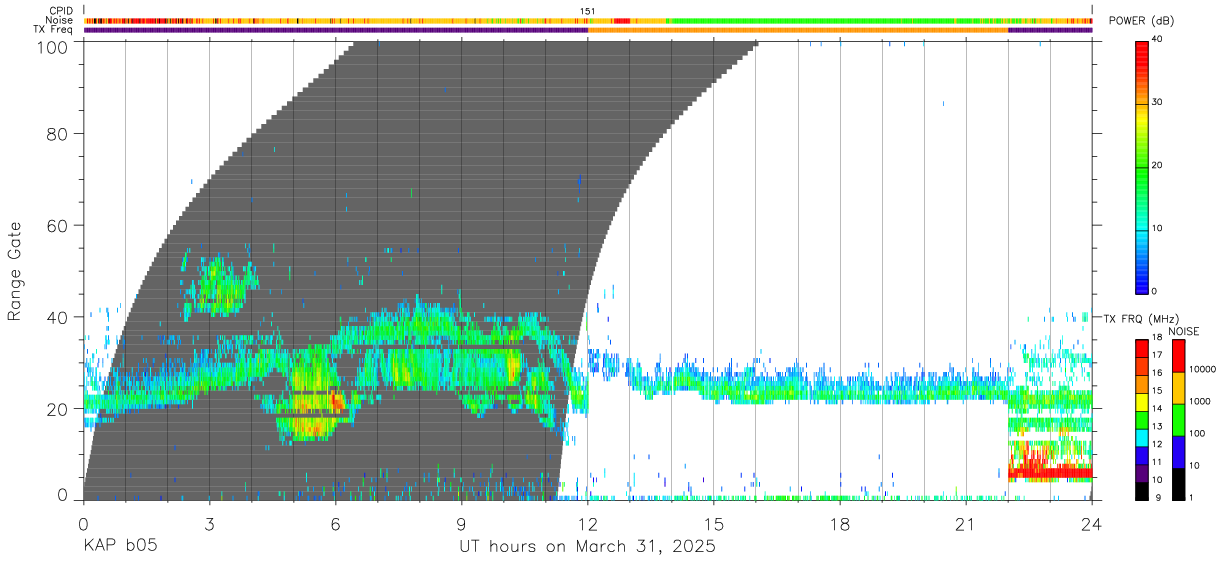1228x567 pixels.
Task: Click UT hour tick 6
Action: (x=335, y=525)
